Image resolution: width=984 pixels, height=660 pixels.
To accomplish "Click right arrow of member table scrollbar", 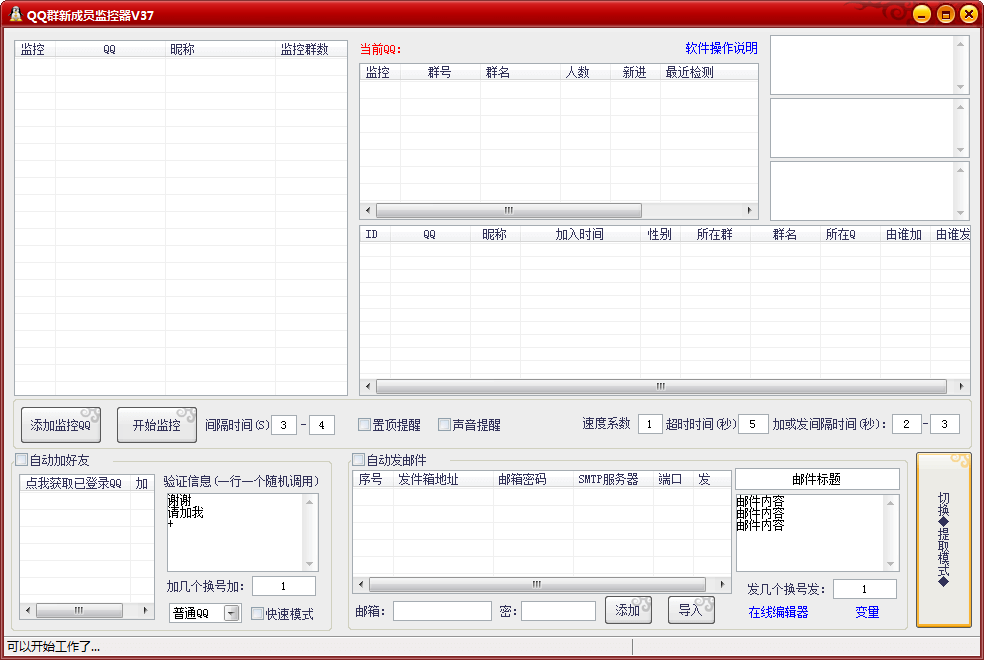I will click(x=961, y=386).
